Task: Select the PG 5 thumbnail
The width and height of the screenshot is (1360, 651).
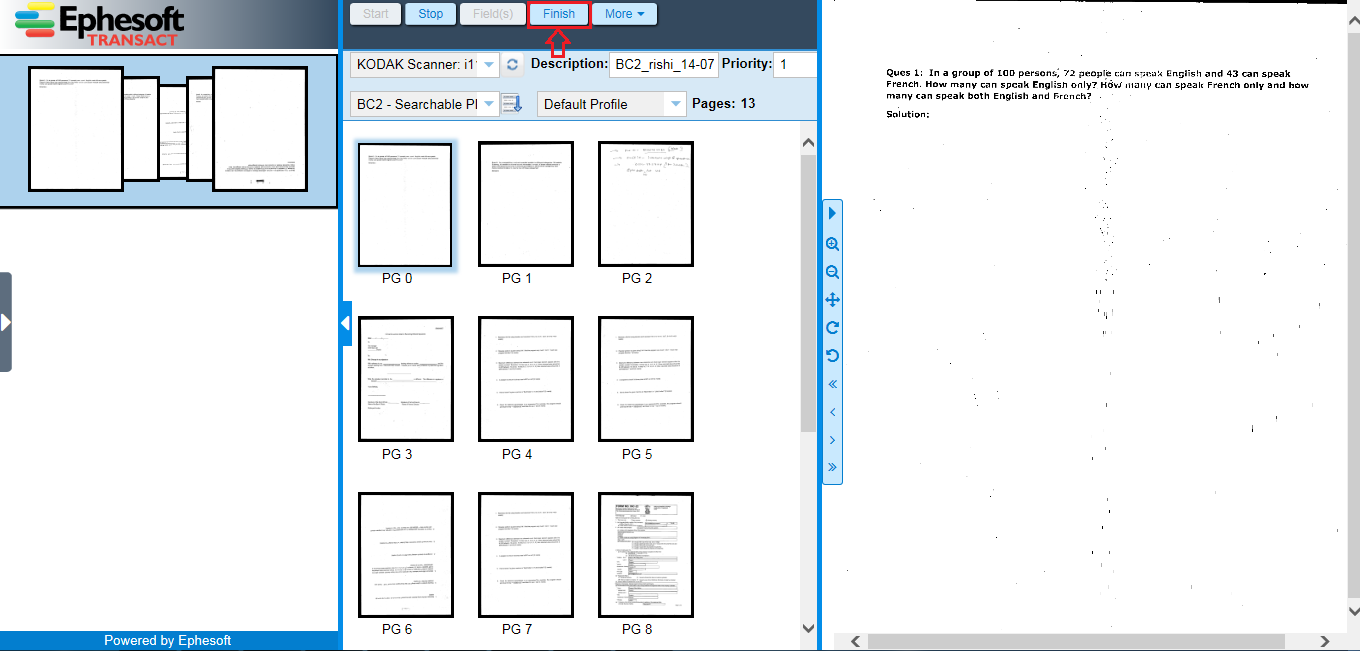Action: tap(646, 379)
